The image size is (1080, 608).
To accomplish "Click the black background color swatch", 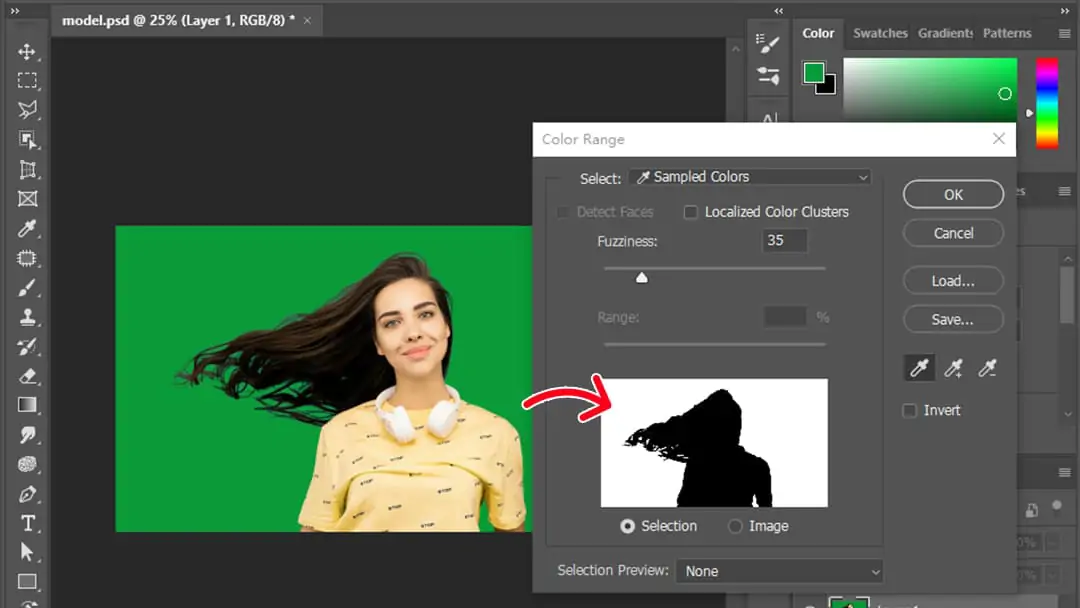I will pos(829,87).
